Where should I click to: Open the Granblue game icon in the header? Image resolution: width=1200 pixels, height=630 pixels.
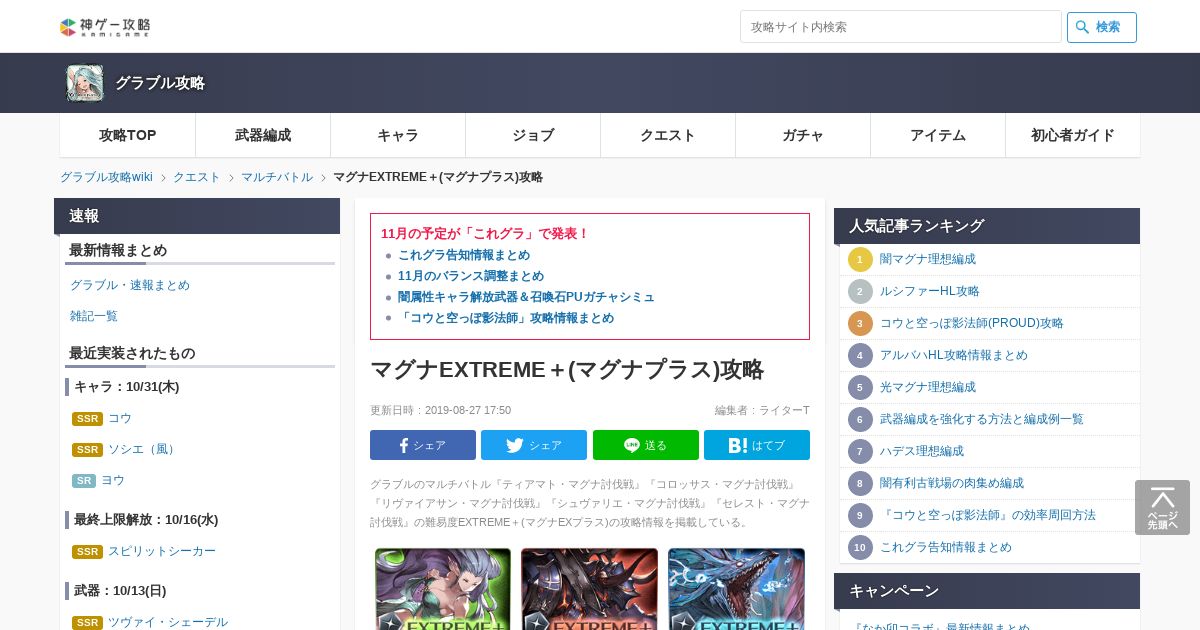pyautogui.click(x=85, y=83)
